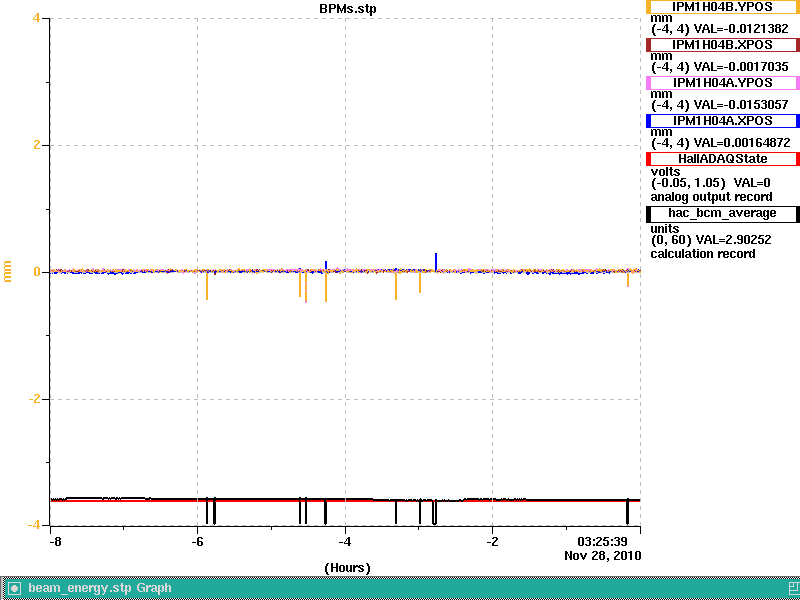The height and width of the screenshot is (600, 800).
Task: Select the IPM1H04B.YPOS legend entry
Action: 722,7
